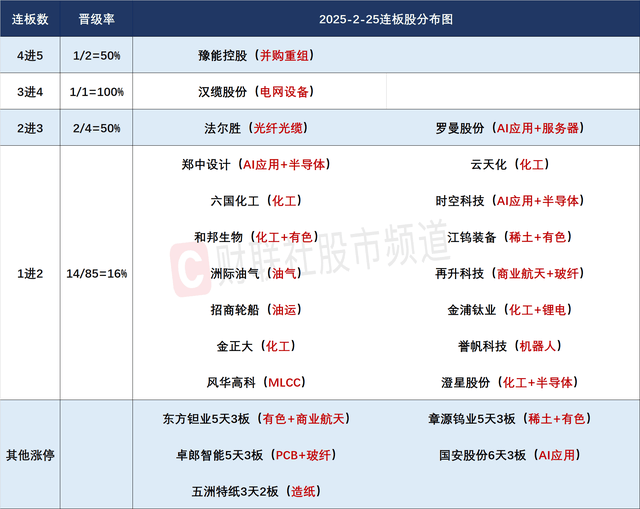This screenshot has height=509, width=640.
Task: Click the 14/85=16% promotion rate cell
Action: tap(97, 273)
